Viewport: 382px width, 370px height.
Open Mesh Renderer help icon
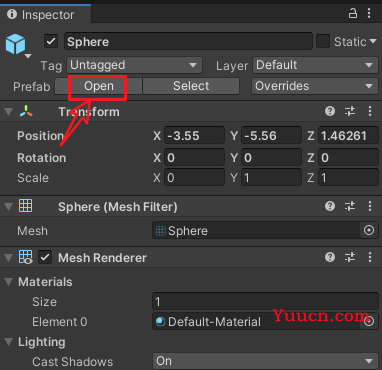[330, 257]
